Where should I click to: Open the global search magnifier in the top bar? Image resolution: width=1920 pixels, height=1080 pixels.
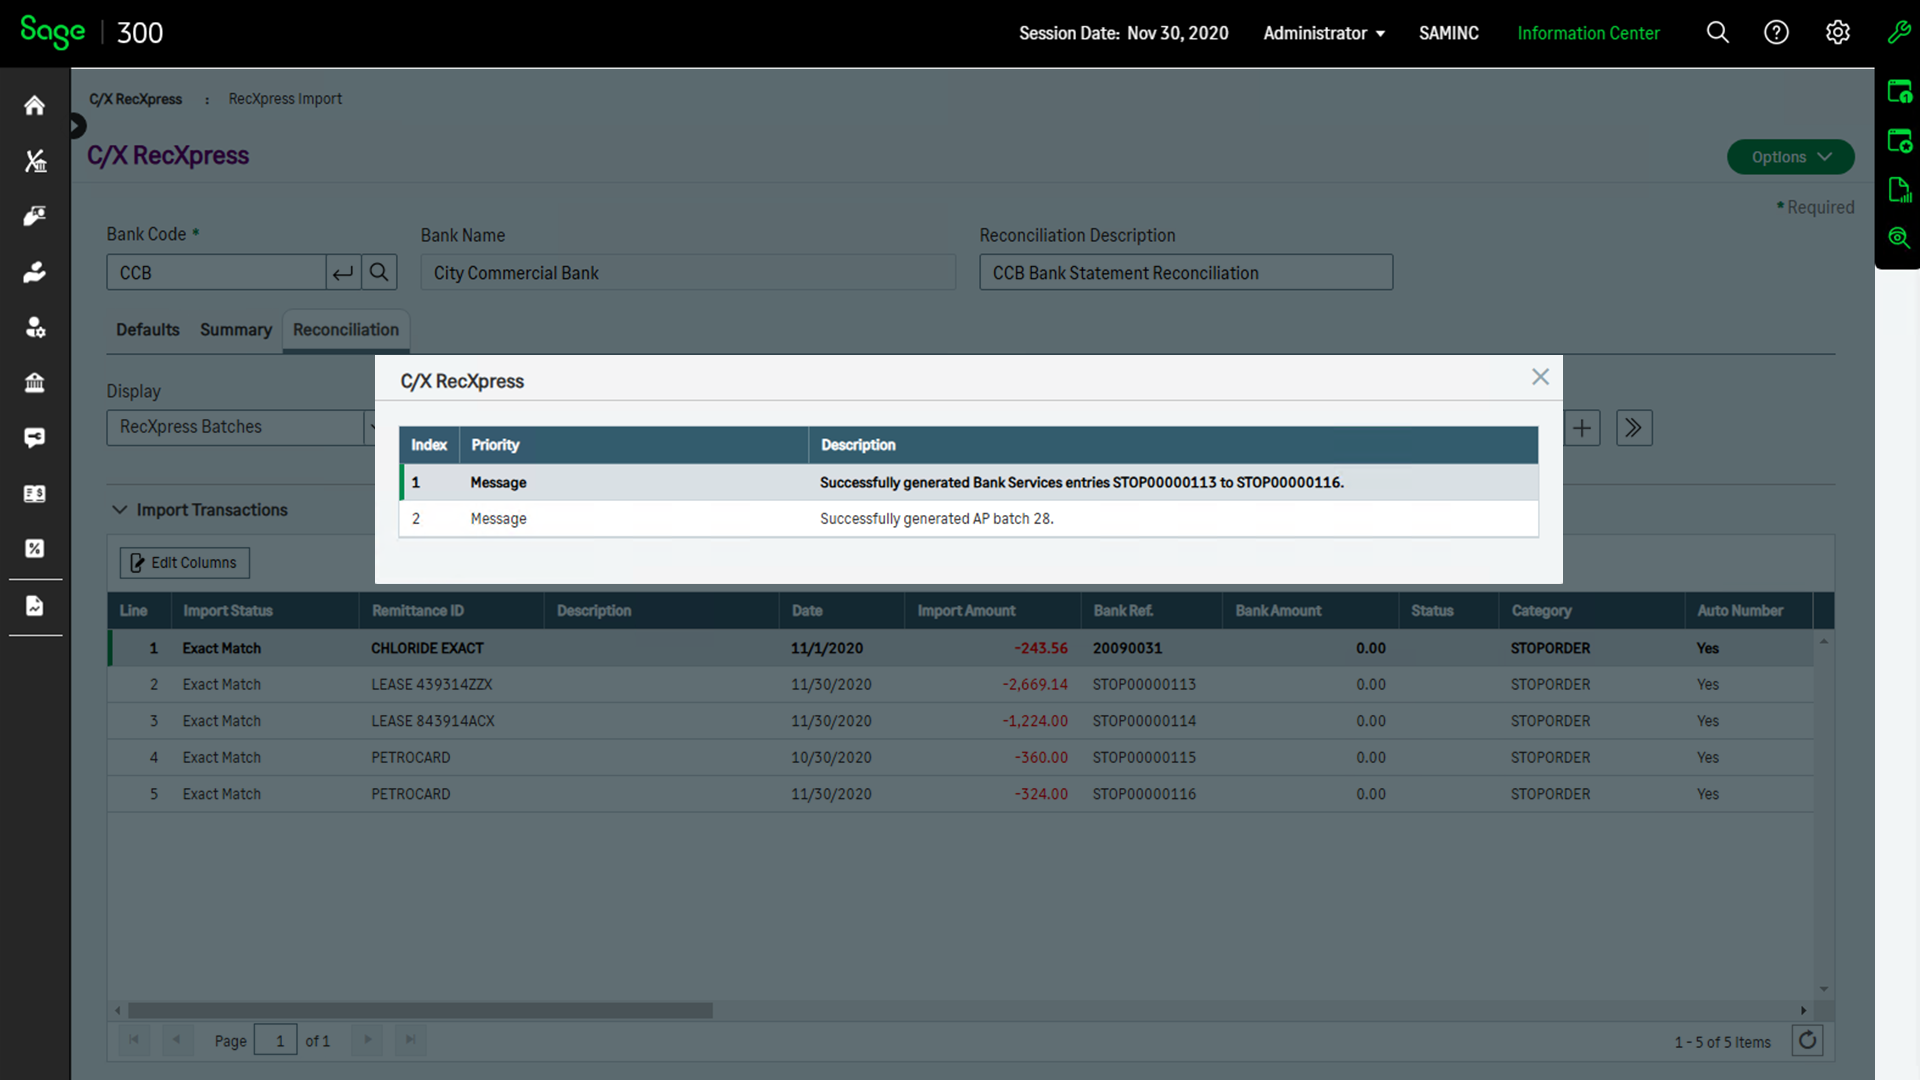pos(1717,32)
